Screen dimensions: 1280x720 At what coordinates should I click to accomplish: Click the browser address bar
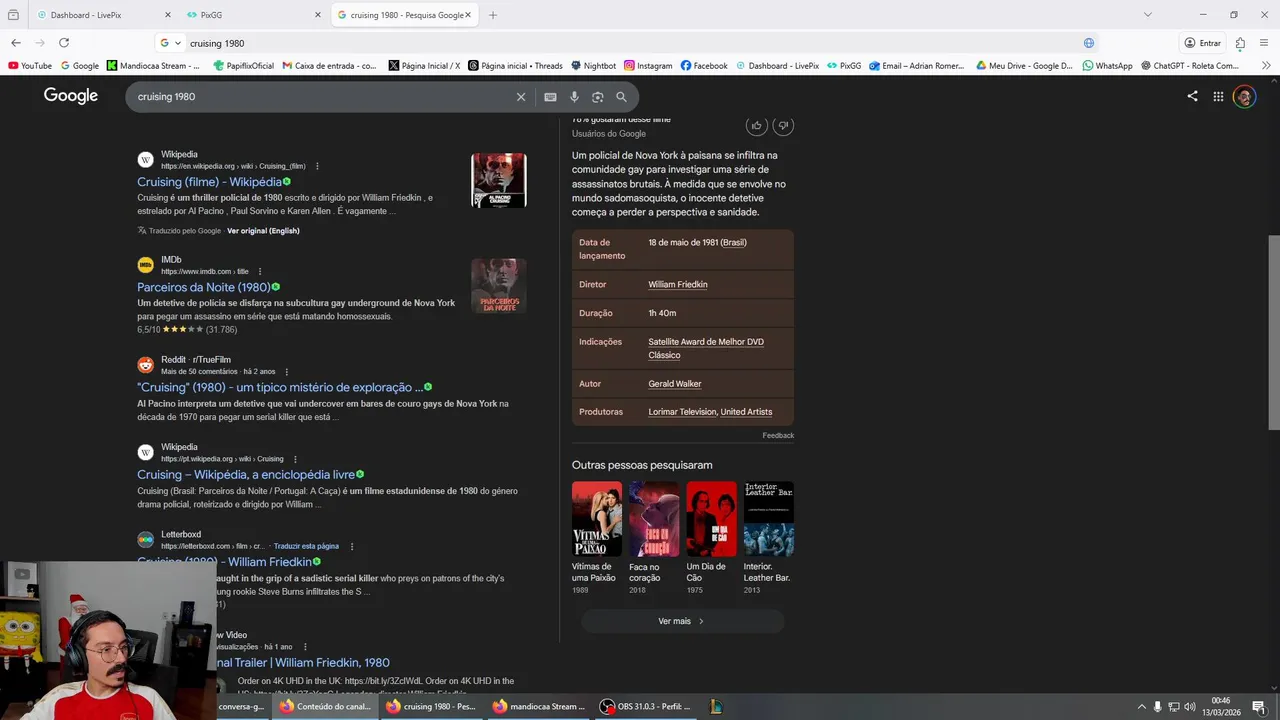click(630, 43)
